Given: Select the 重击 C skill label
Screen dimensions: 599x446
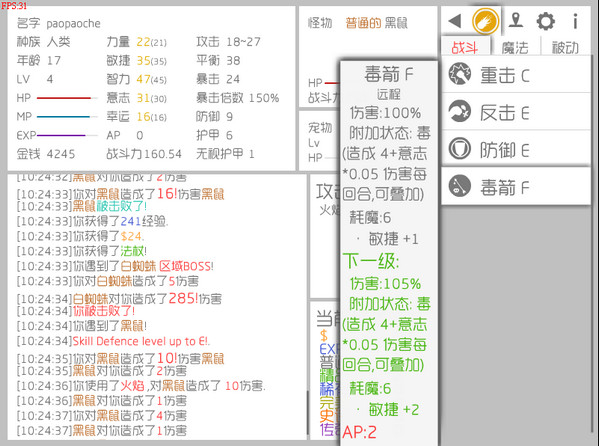Looking at the screenshot, I should point(505,75).
